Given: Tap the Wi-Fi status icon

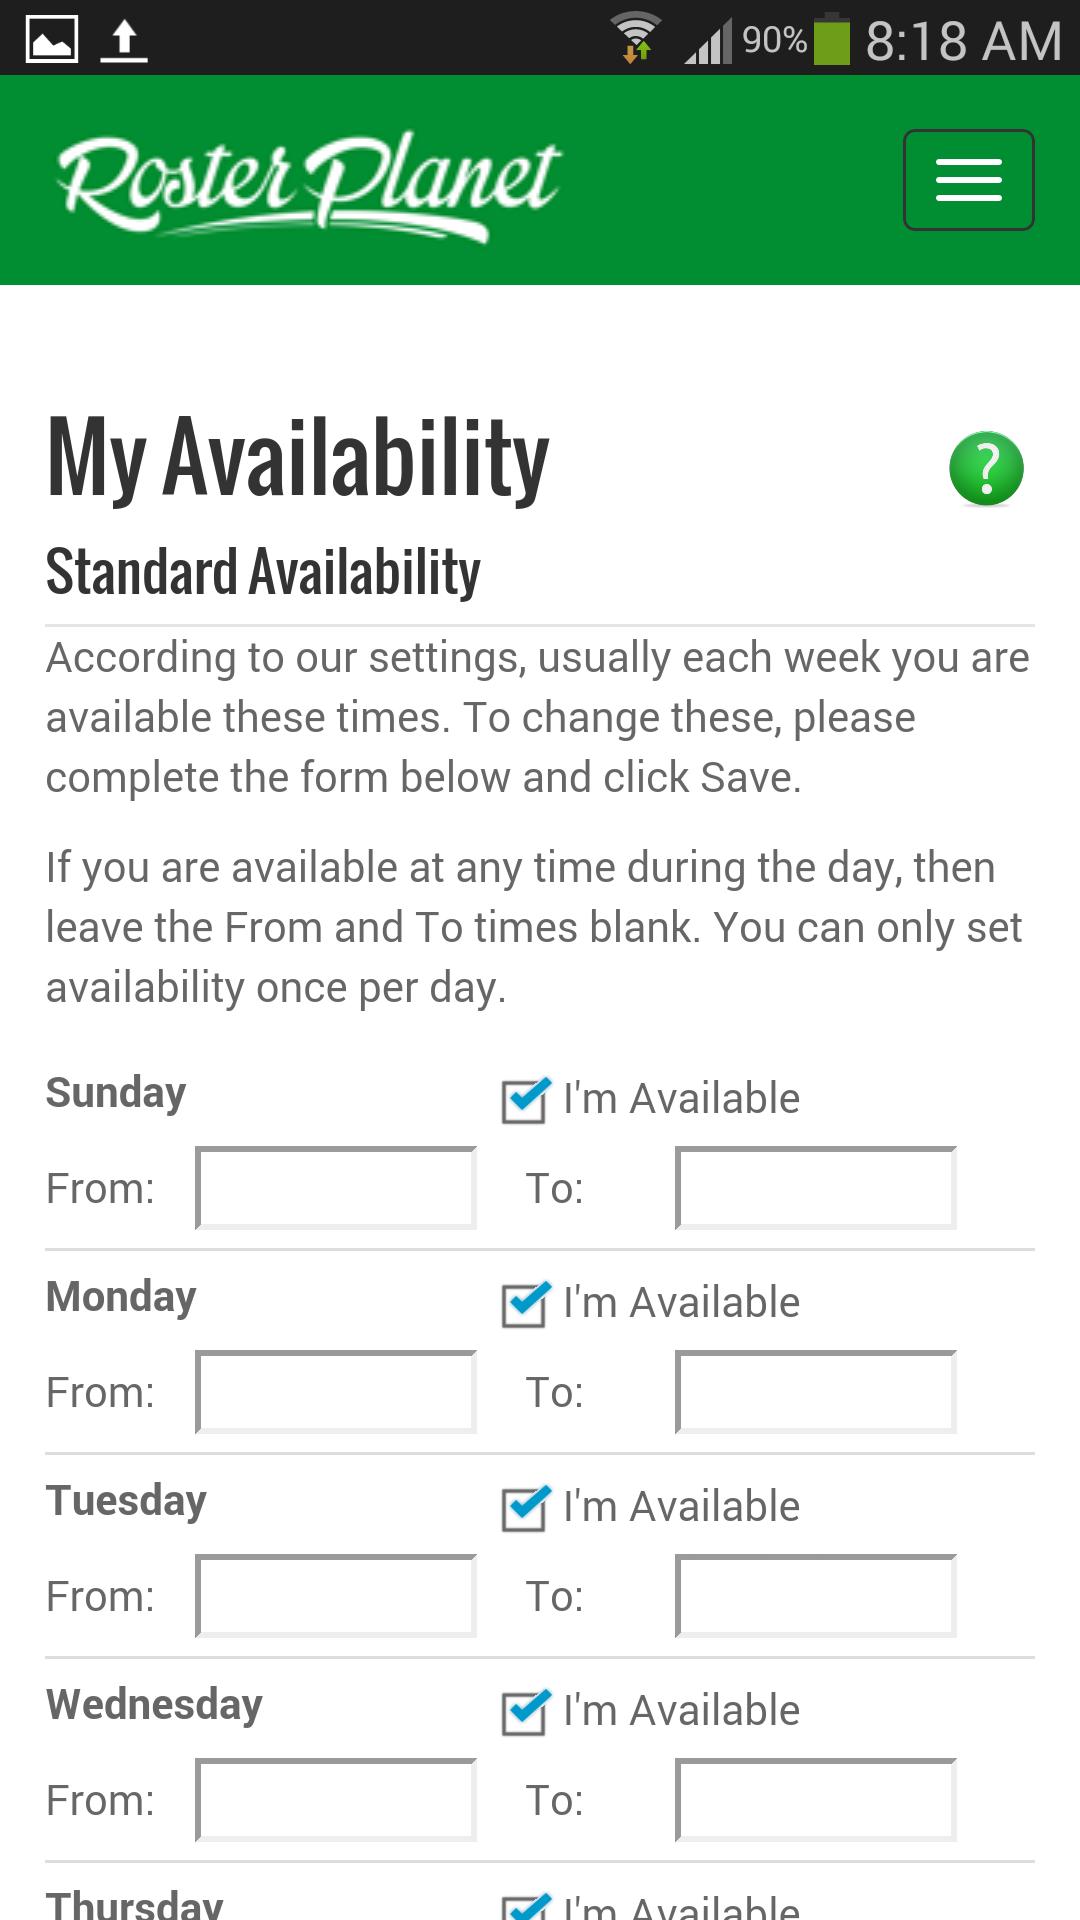Looking at the screenshot, I should [x=636, y=39].
